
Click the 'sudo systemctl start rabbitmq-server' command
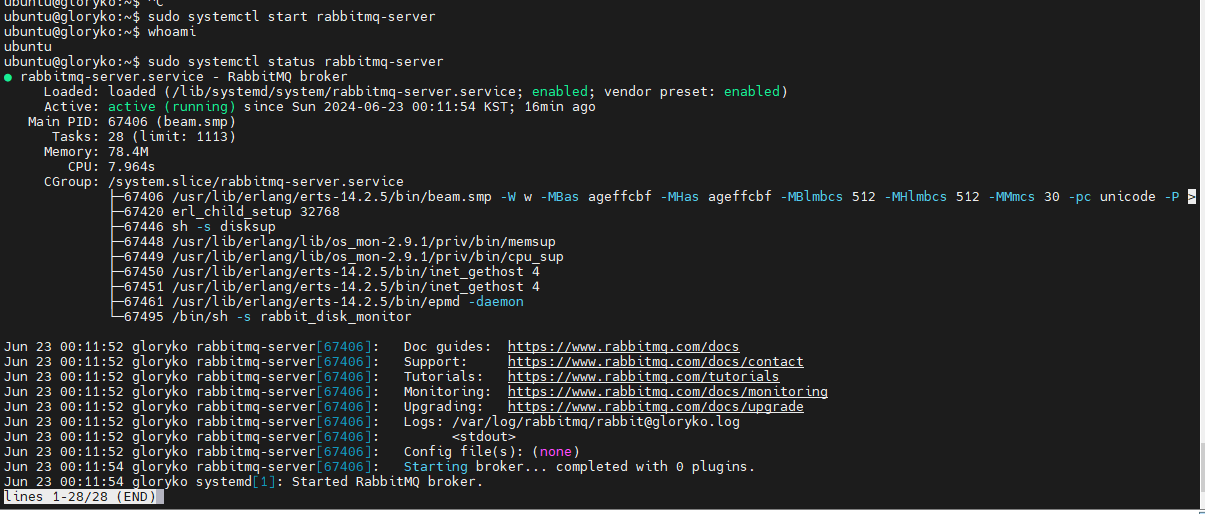pyautogui.click(x=291, y=17)
